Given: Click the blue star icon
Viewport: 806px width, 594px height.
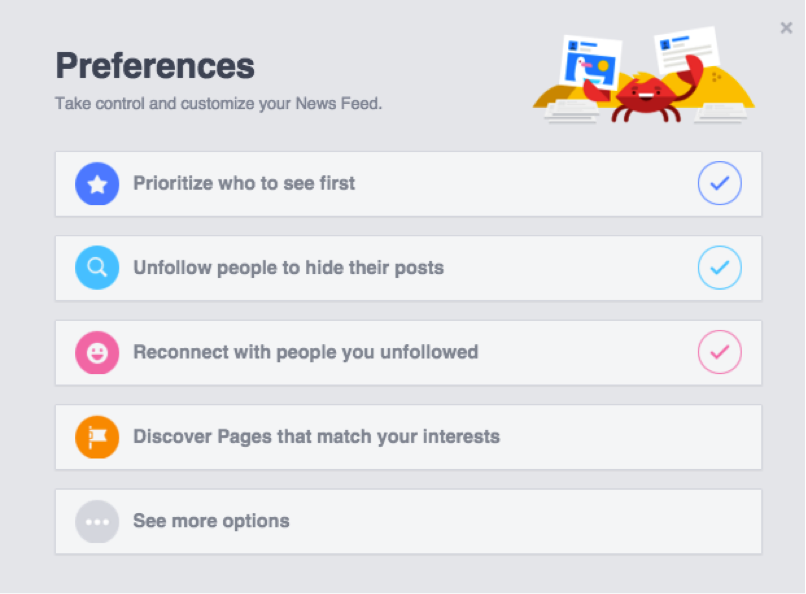Looking at the screenshot, I should click(97, 184).
